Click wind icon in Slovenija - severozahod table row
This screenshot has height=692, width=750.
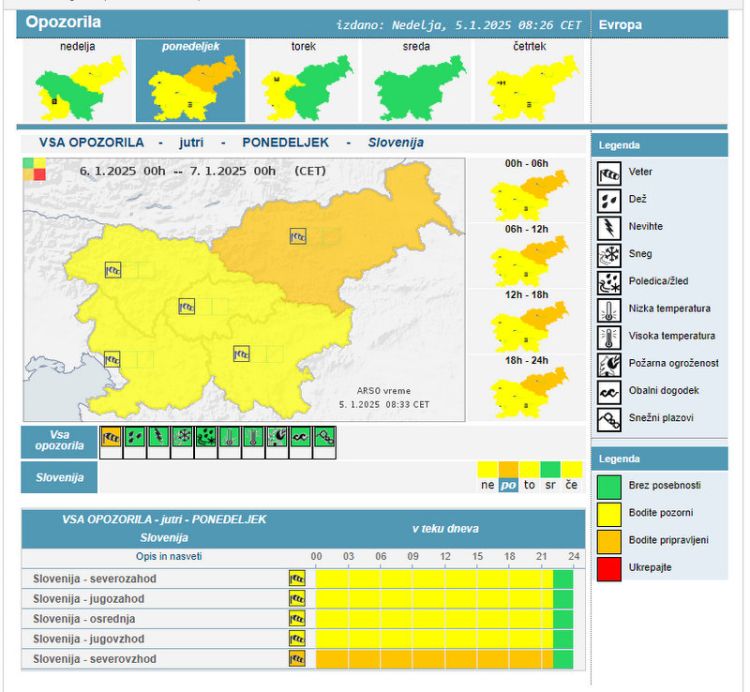pyautogui.click(x=297, y=577)
